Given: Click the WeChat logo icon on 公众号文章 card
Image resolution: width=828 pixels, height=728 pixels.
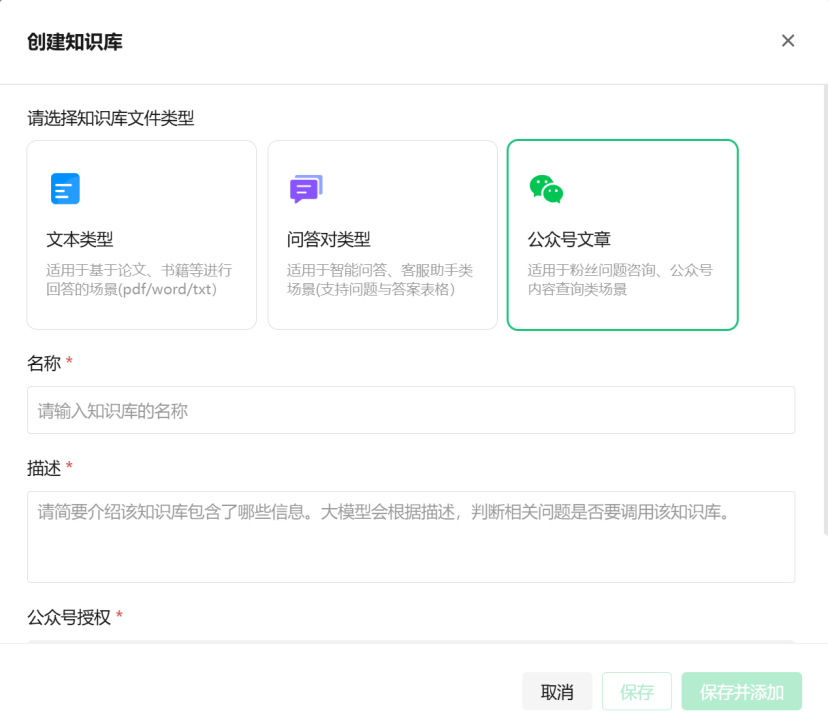Looking at the screenshot, I should pos(547,188).
